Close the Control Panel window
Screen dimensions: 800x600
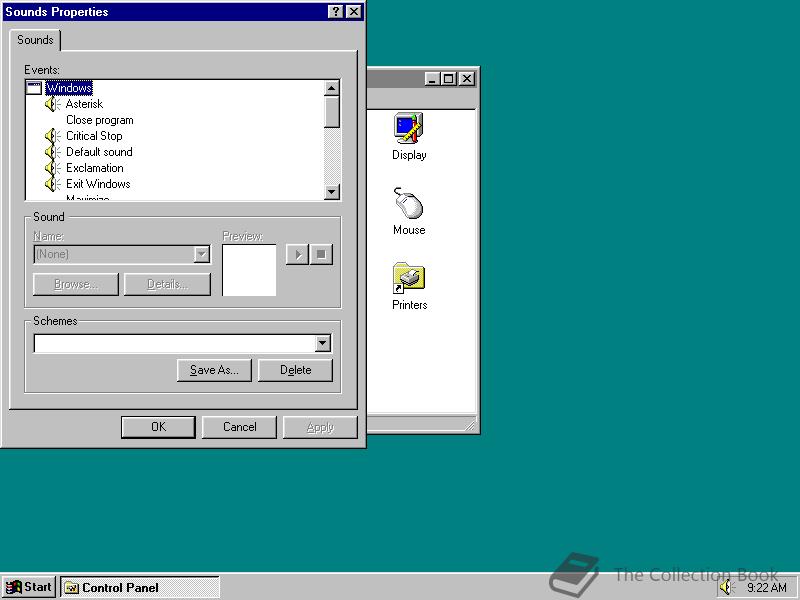click(x=467, y=79)
